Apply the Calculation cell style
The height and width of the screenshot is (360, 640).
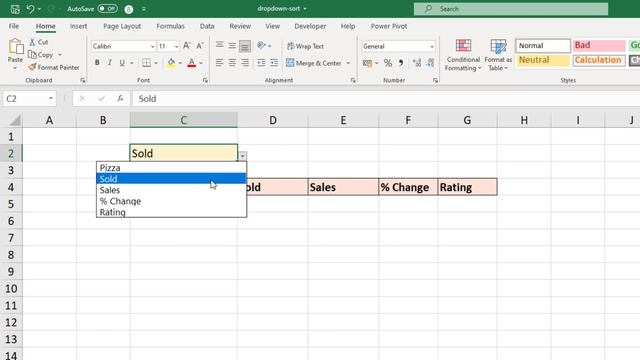599,60
